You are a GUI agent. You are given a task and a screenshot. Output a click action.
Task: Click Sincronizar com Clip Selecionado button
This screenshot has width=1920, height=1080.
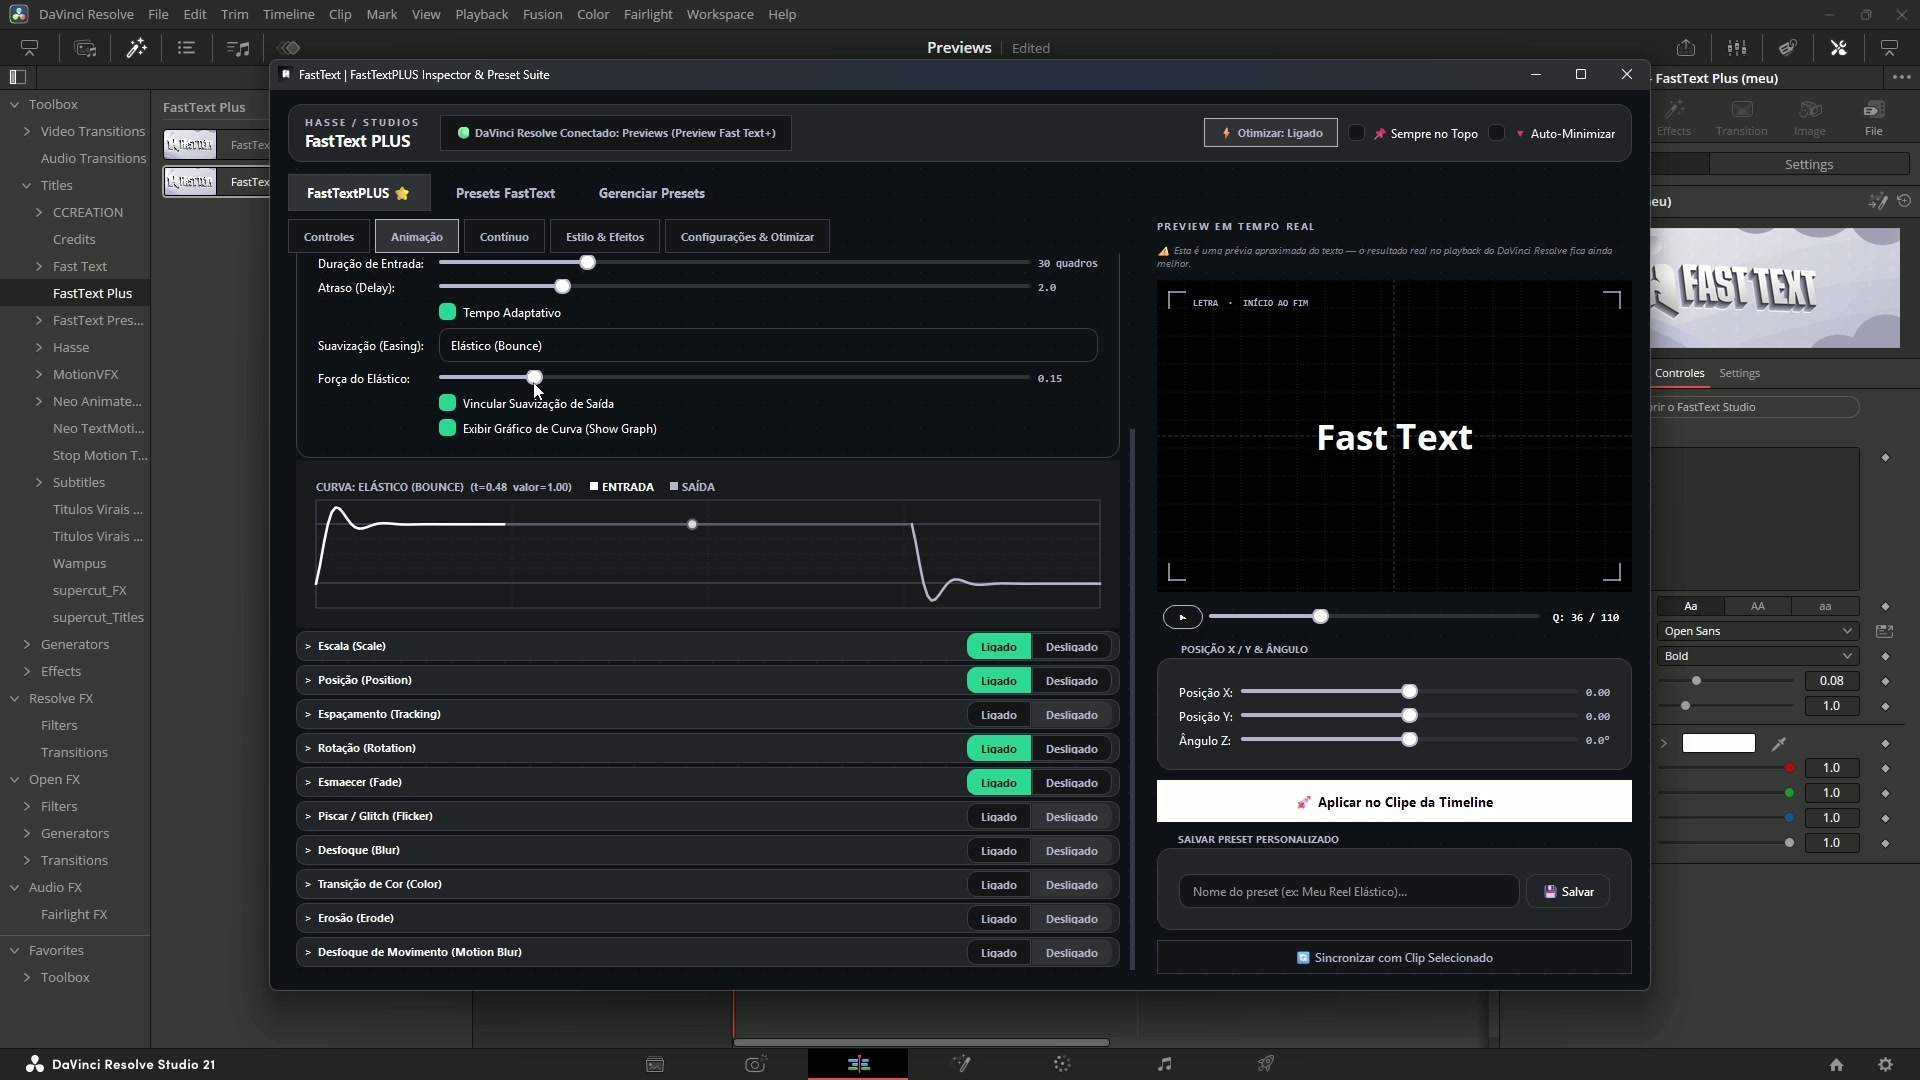pyautogui.click(x=1394, y=958)
